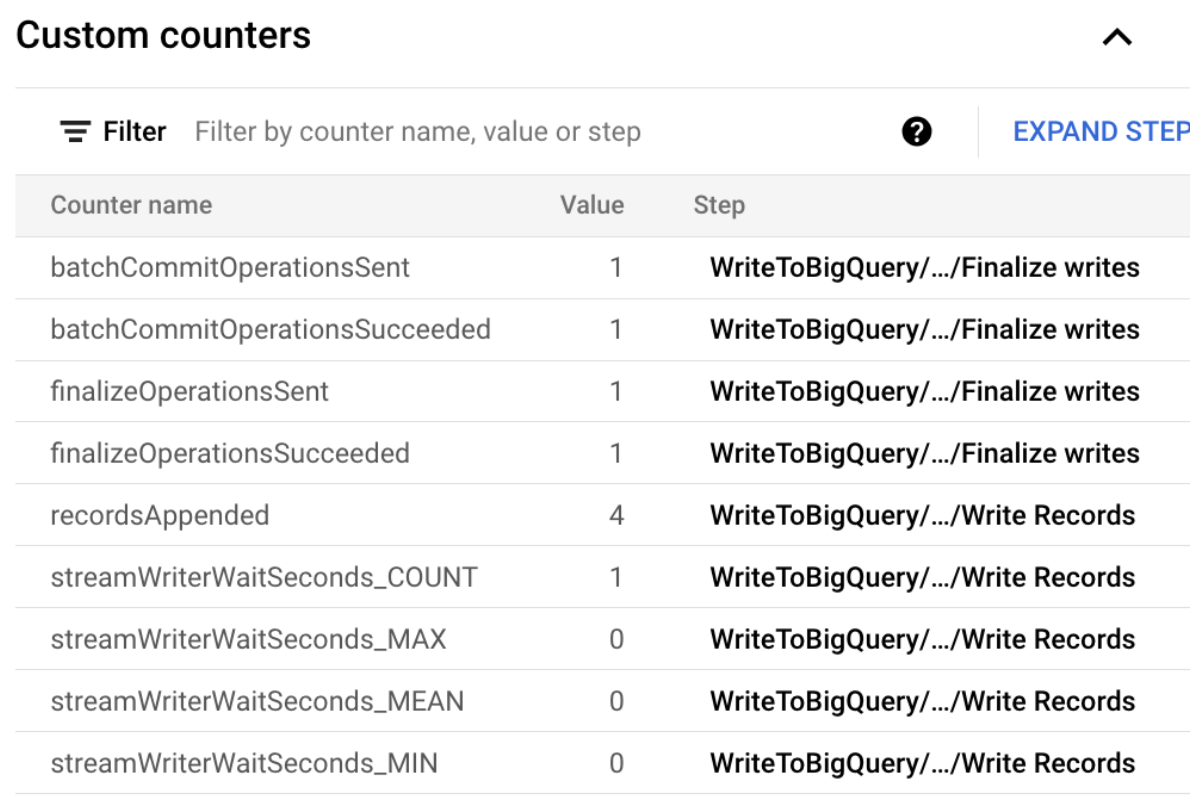
Task: Open Finalize writes step for batchCommitOperationsSucceeded
Action: tap(924, 329)
